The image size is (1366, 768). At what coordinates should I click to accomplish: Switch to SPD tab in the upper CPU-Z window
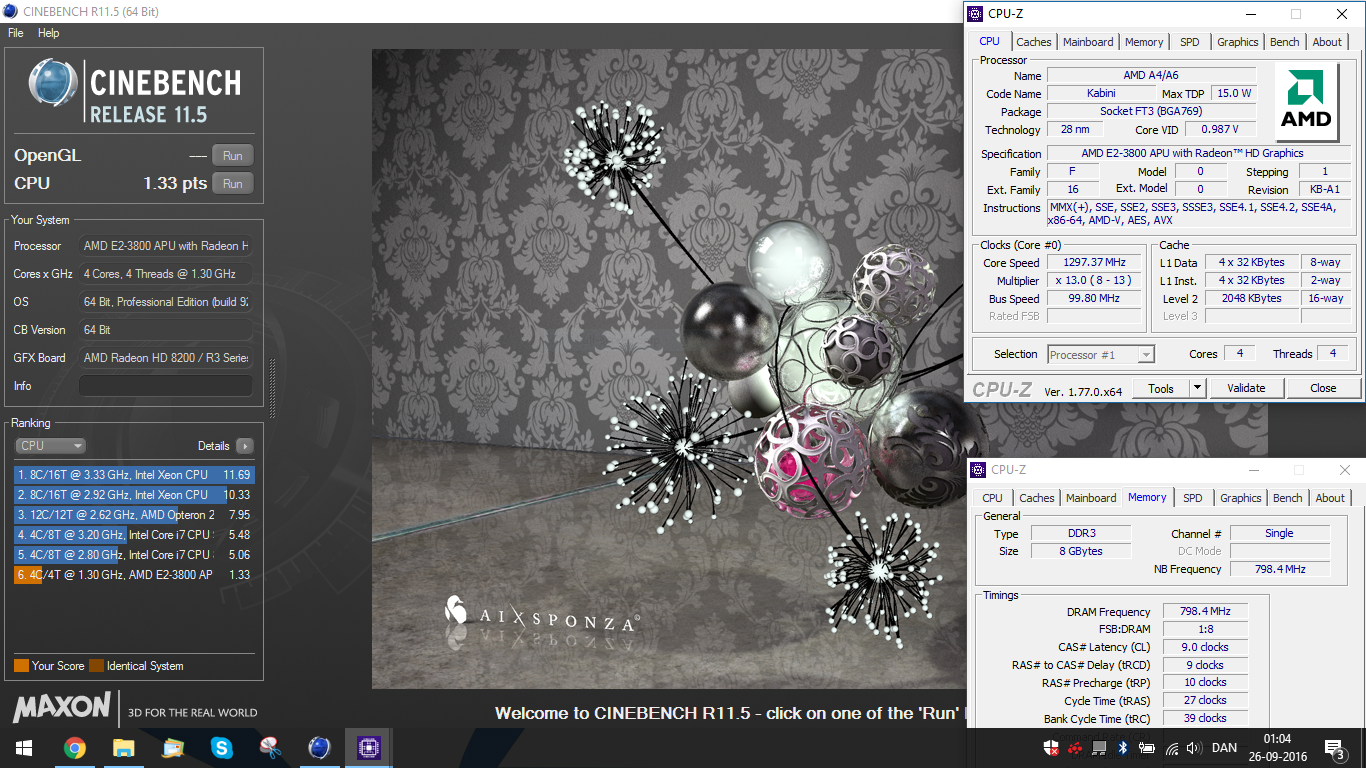pyautogui.click(x=1189, y=42)
